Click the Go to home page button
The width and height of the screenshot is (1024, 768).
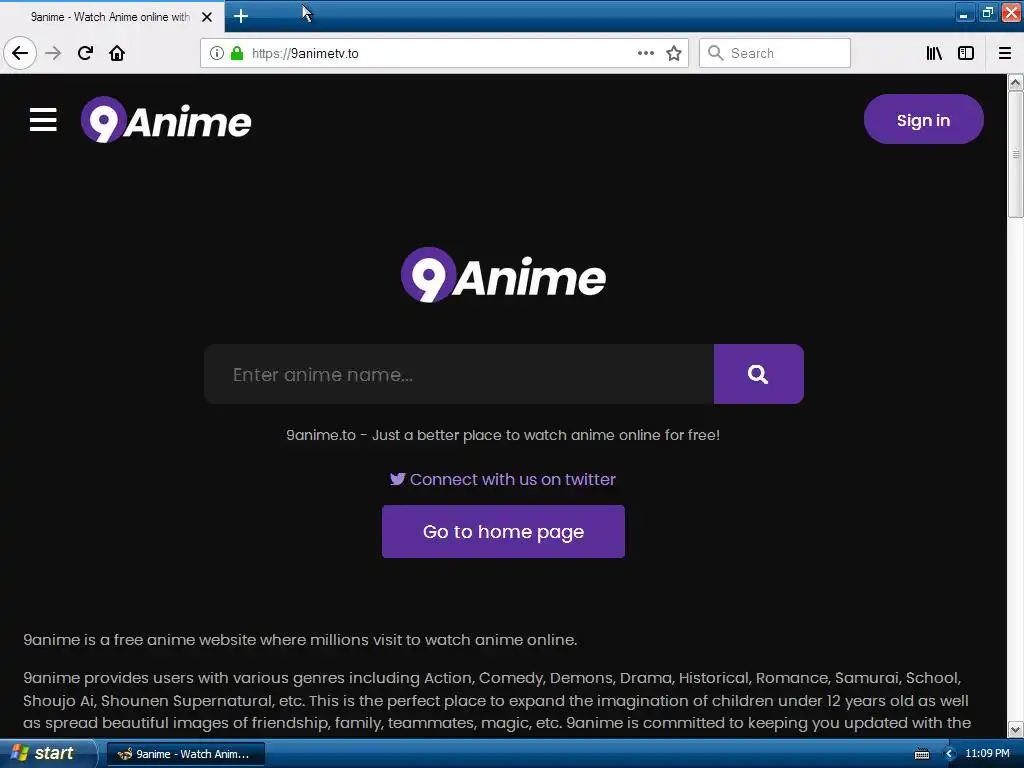coord(504,532)
